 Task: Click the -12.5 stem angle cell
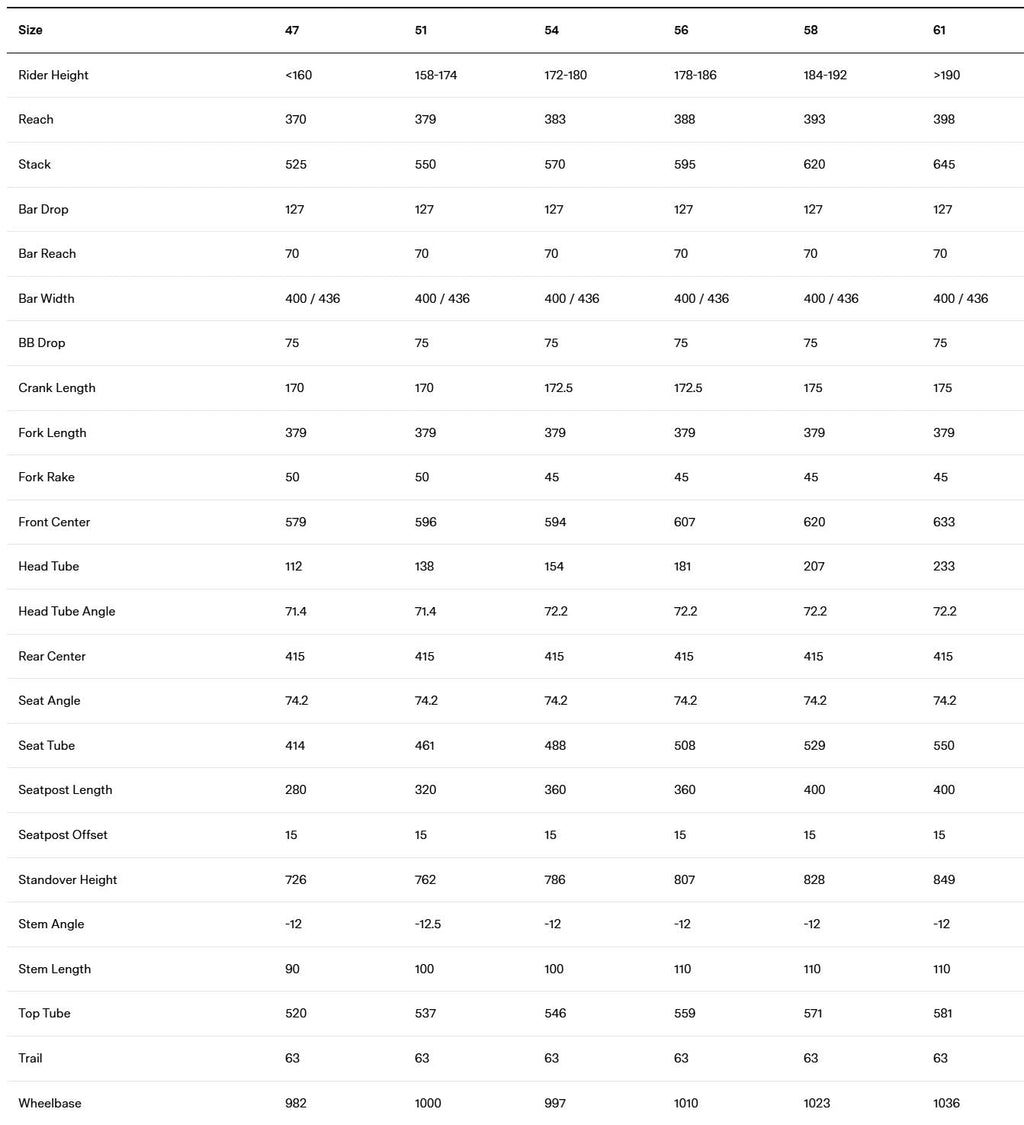427,924
